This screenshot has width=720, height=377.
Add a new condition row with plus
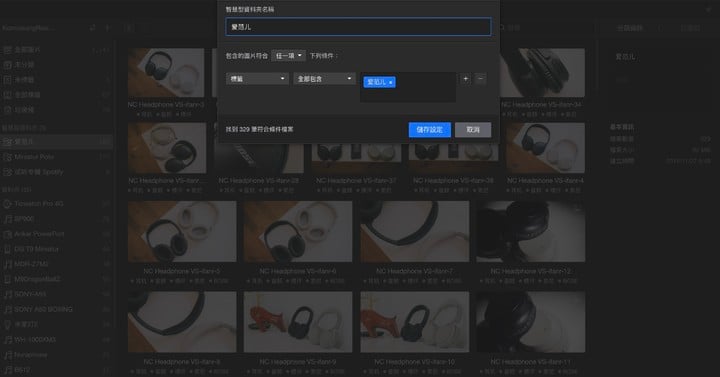[465, 79]
